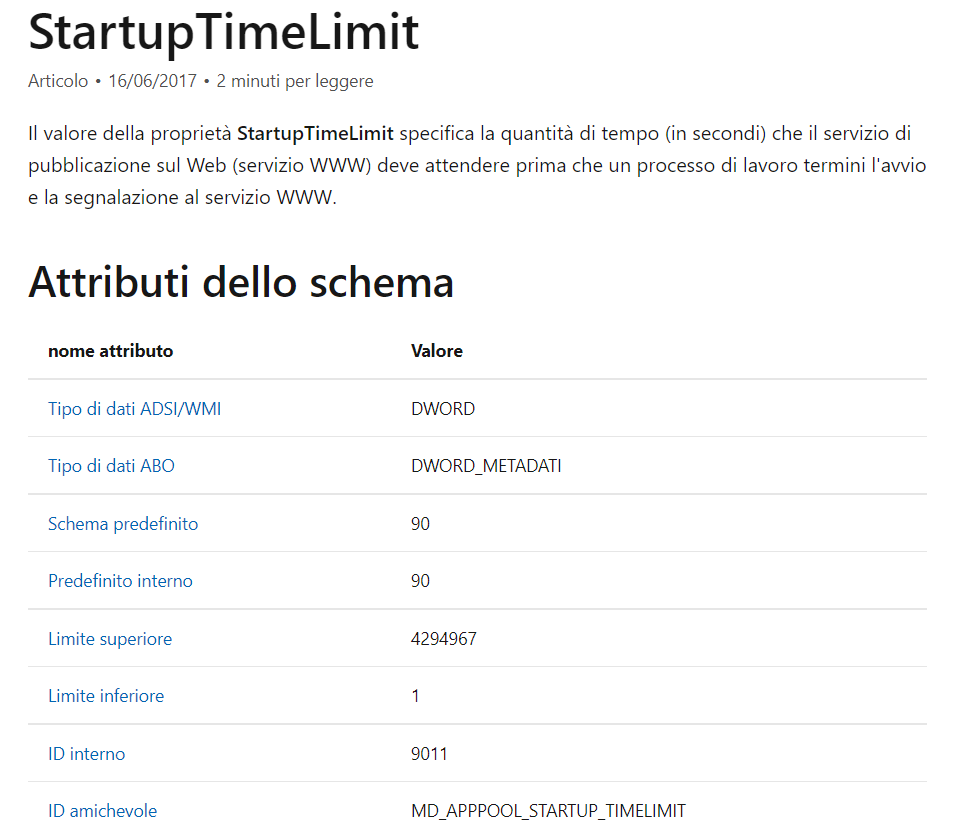Click the 16/06/2017 article date
This screenshot has width=959, height=836.
(x=152, y=81)
